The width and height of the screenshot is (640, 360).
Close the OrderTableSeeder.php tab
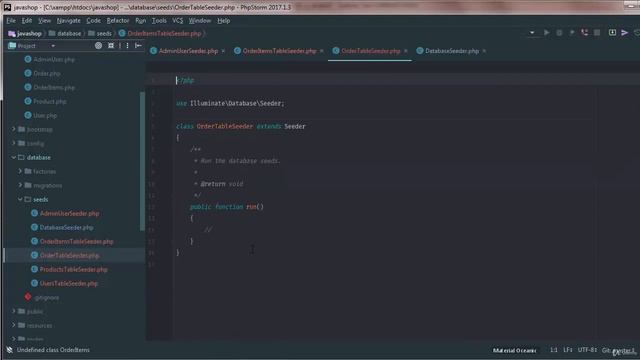pos(406,51)
